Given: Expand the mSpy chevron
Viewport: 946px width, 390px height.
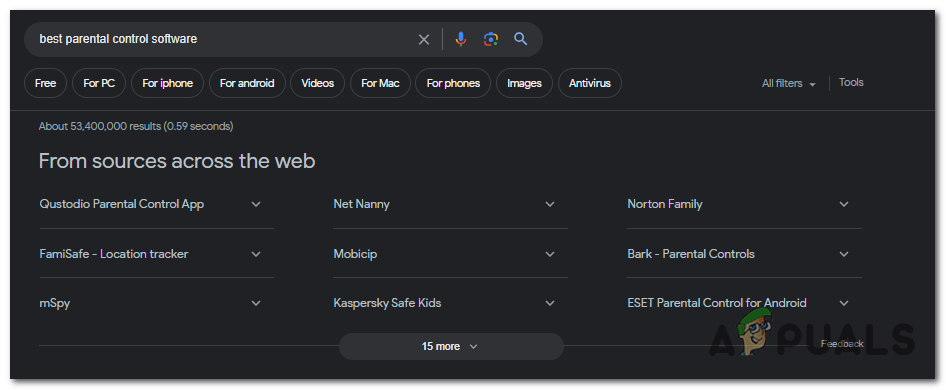Looking at the screenshot, I should pyautogui.click(x=256, y=303).
